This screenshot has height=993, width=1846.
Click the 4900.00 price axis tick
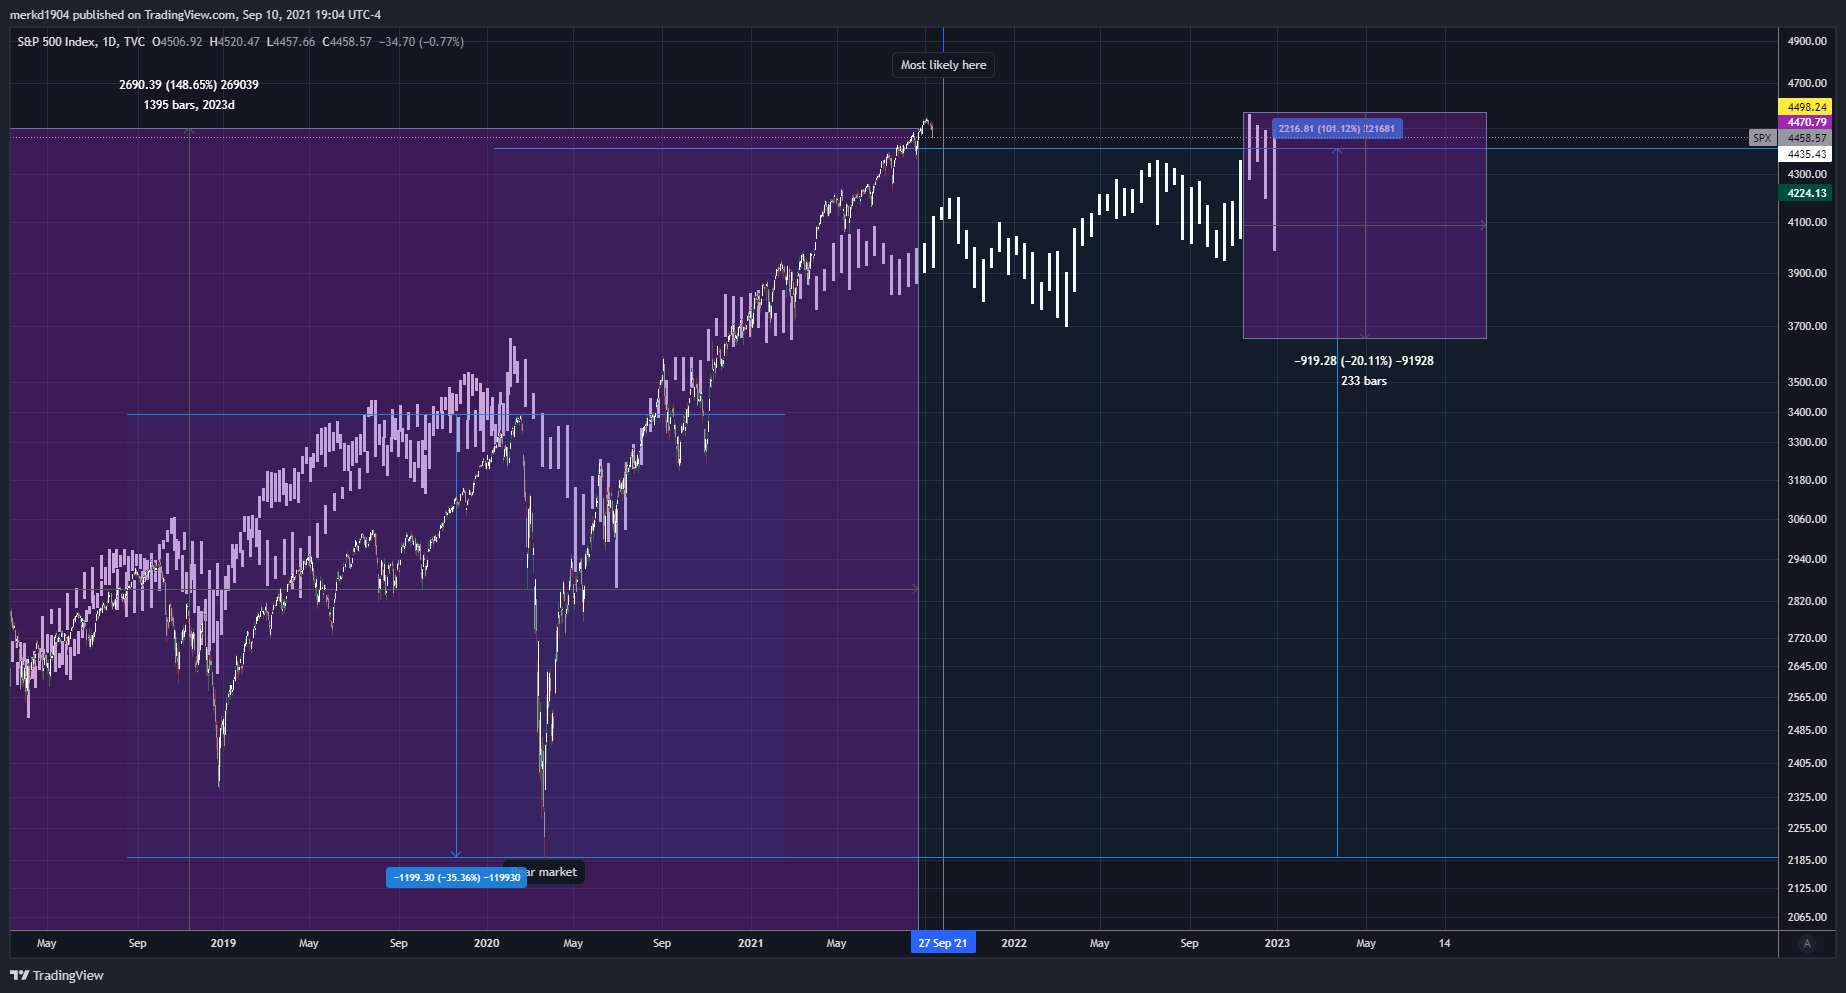click(1807, 41)
